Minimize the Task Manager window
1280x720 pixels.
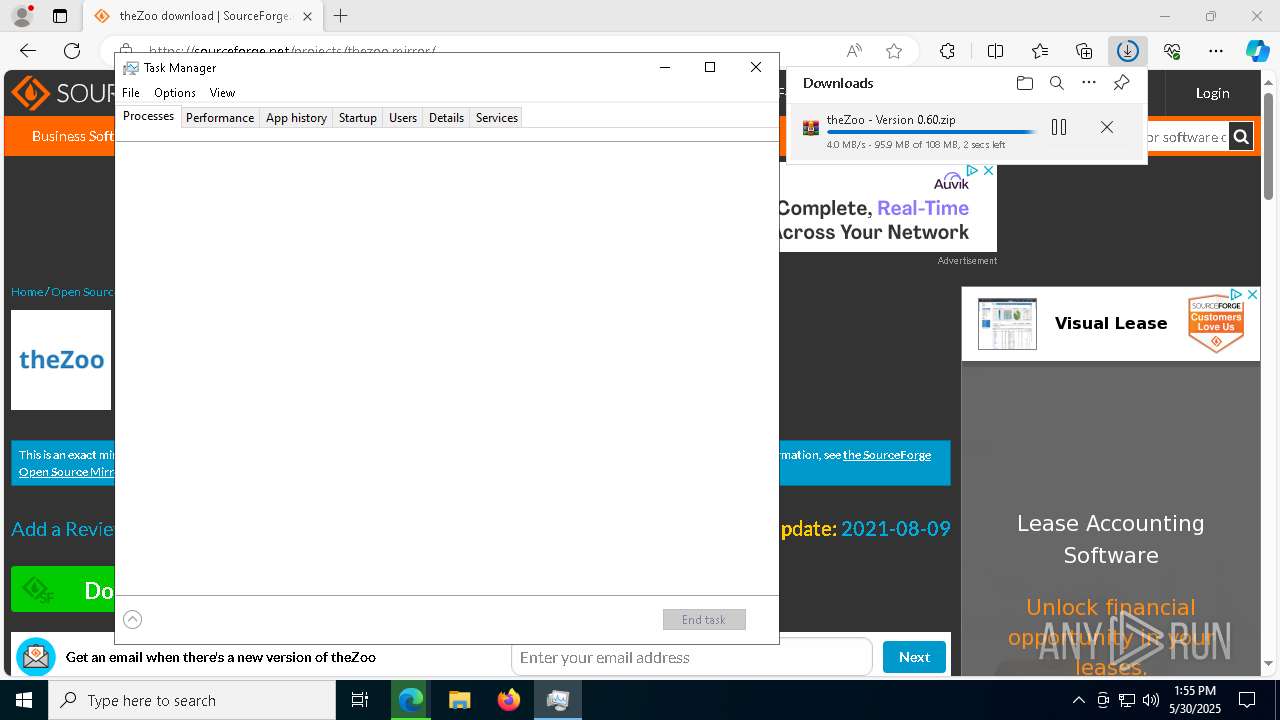665,67
